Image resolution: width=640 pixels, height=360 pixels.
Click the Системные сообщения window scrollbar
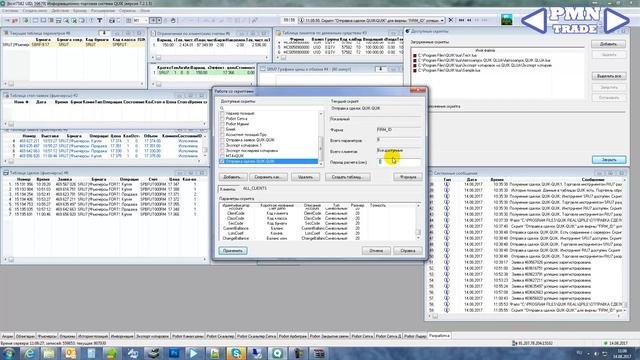pyautogui.click(x=624, y=245)
